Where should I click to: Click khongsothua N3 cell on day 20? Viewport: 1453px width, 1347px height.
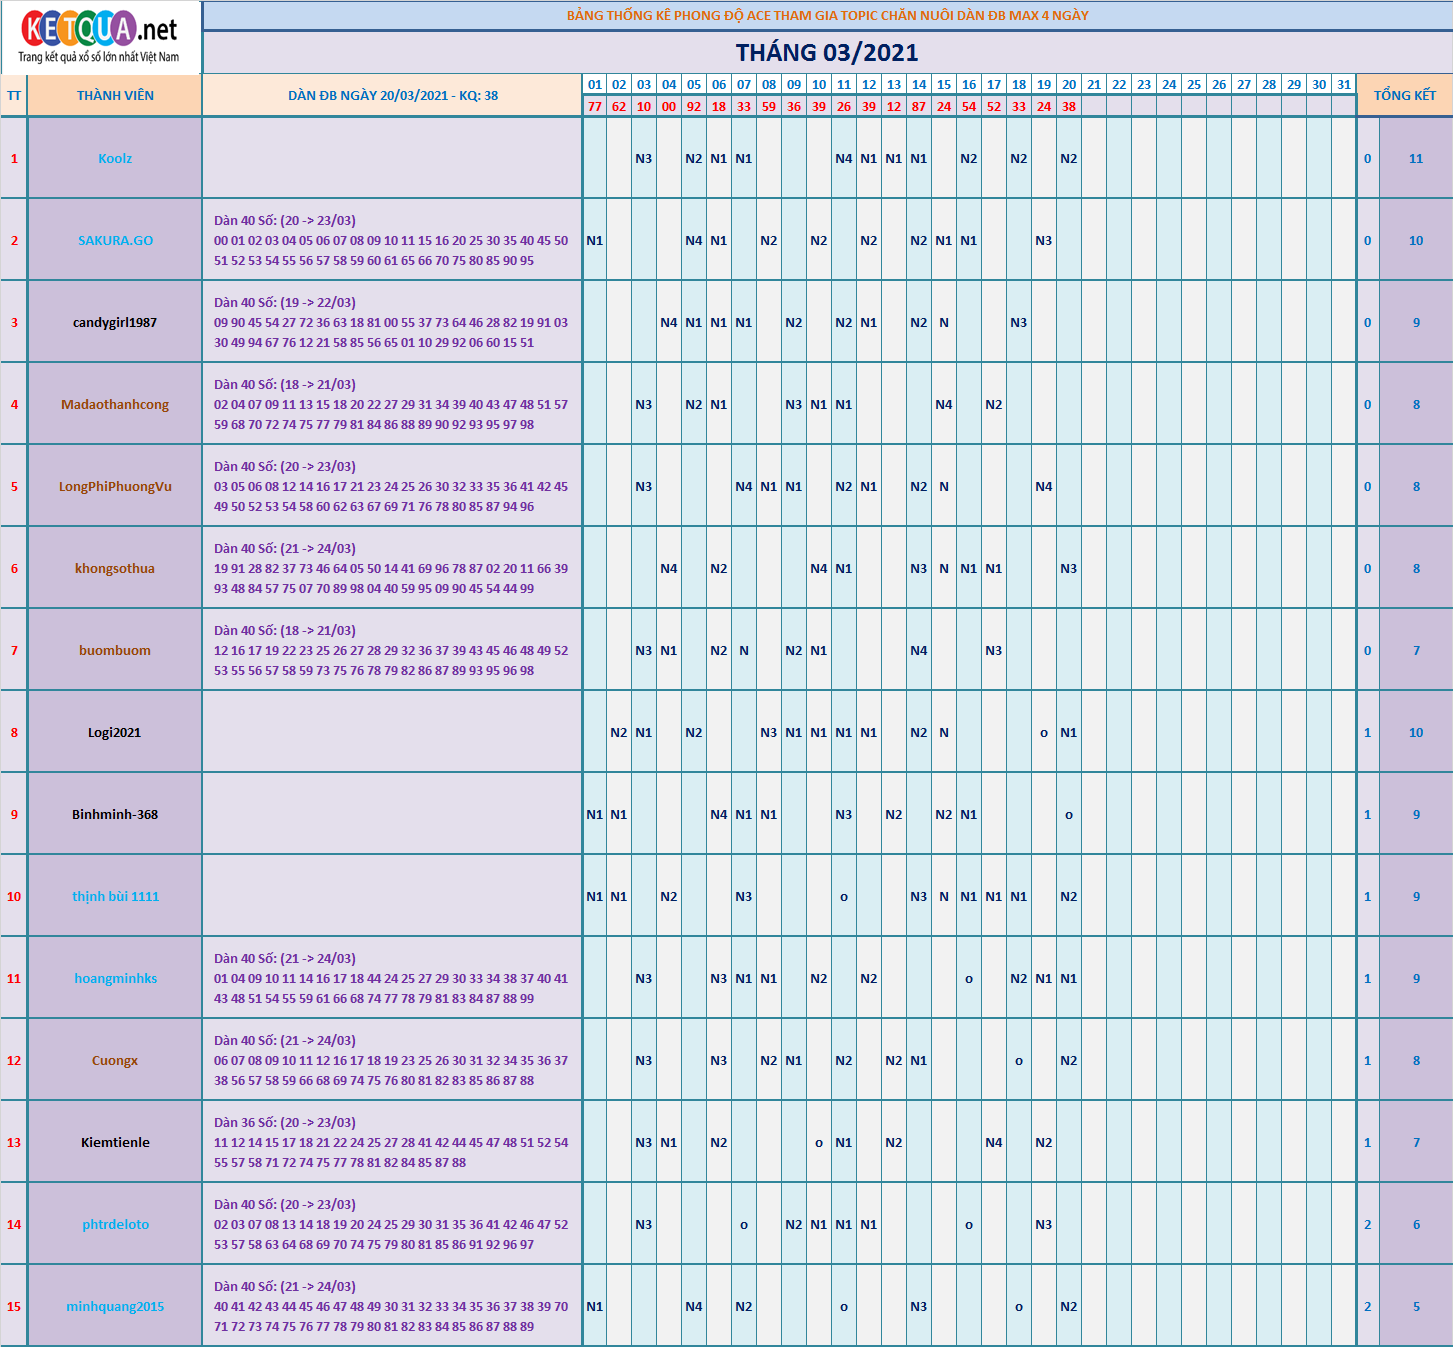(1069, 568)
